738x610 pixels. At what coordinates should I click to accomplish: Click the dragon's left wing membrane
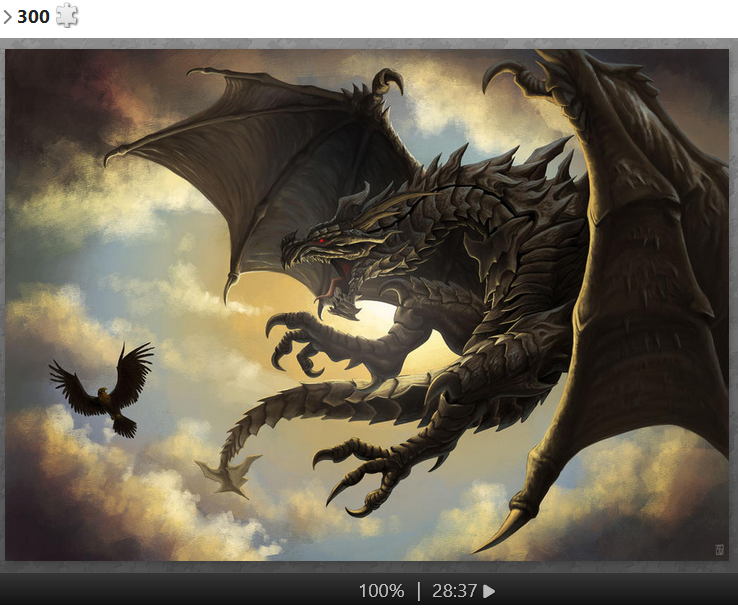click(250, 160)
